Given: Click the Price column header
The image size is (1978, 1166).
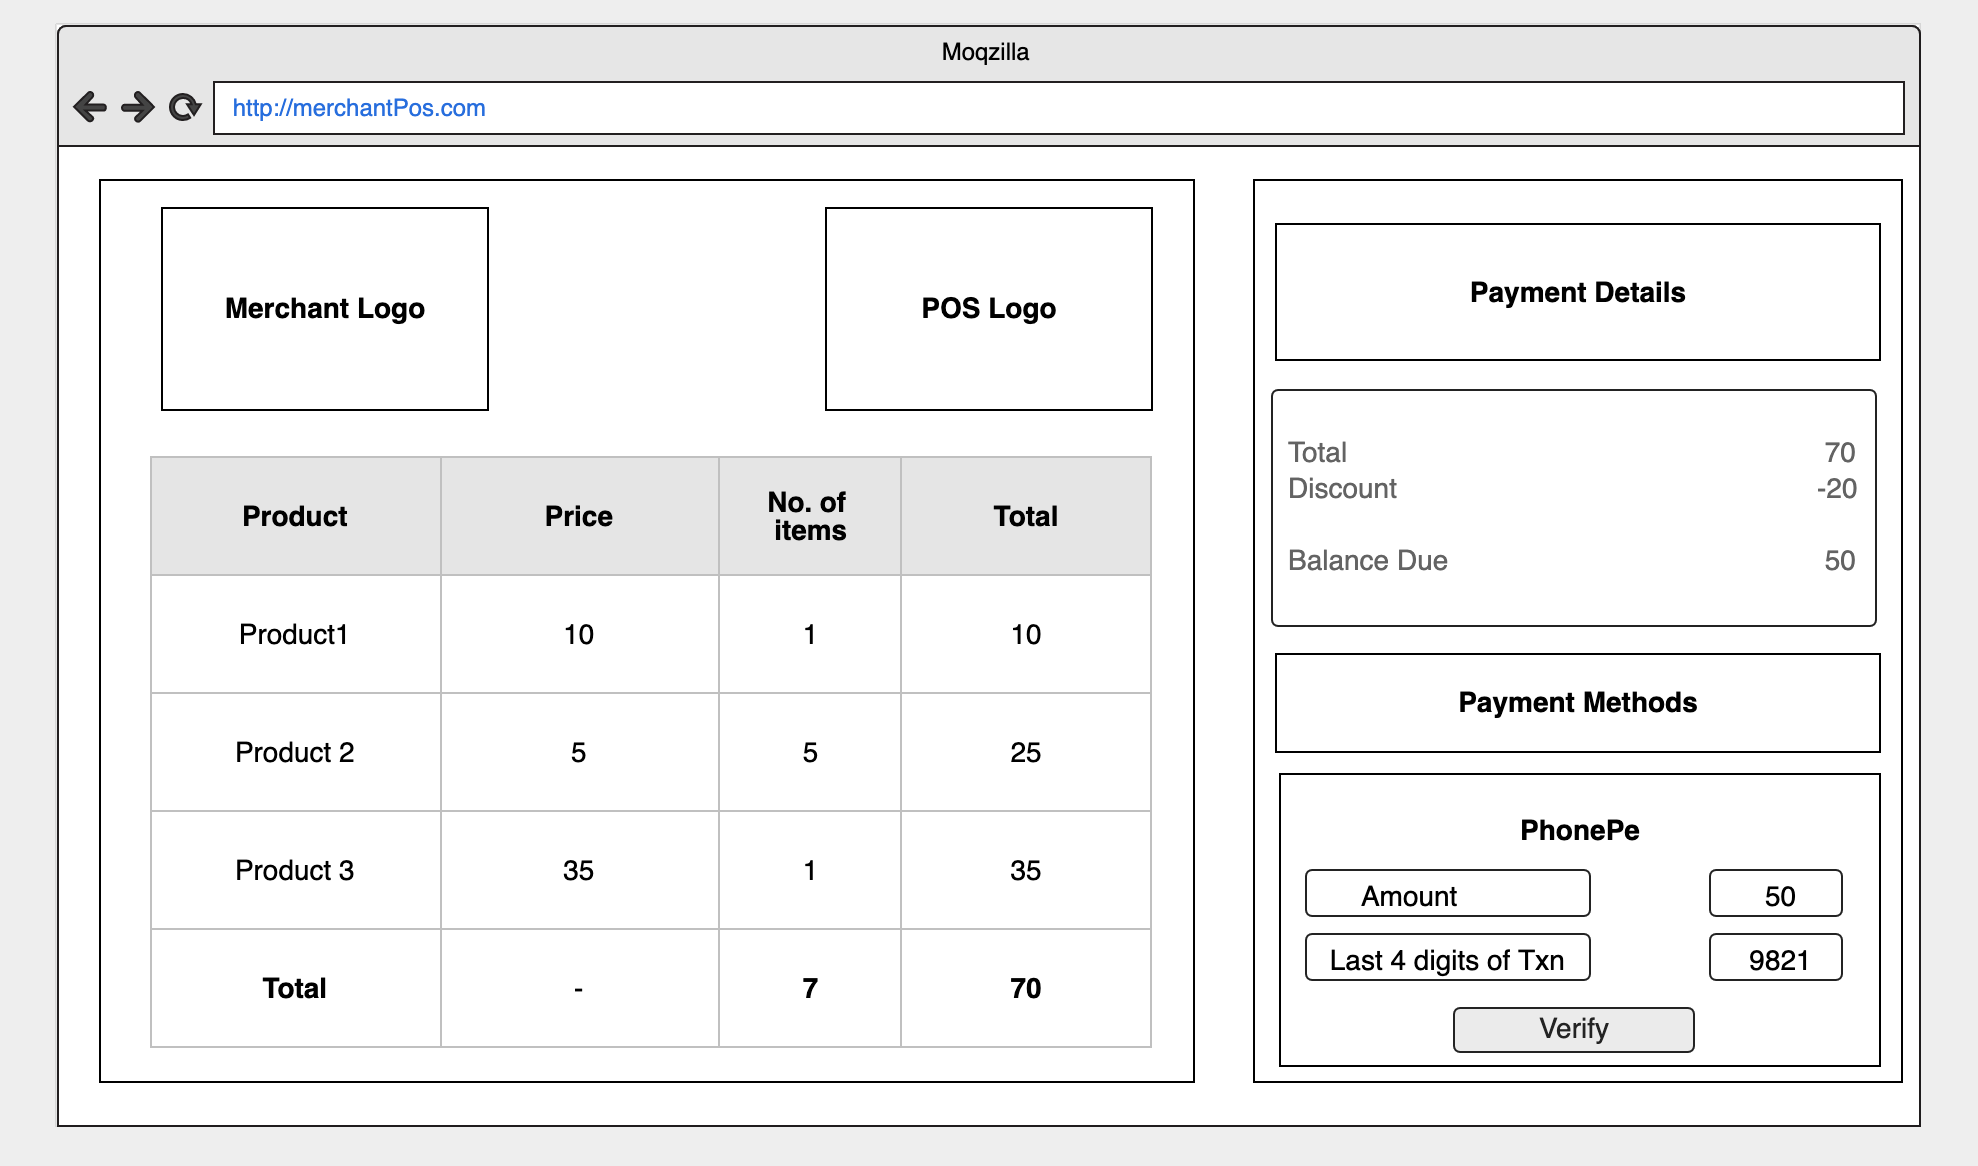Looking at the screenshot, I should click(579, 516).
